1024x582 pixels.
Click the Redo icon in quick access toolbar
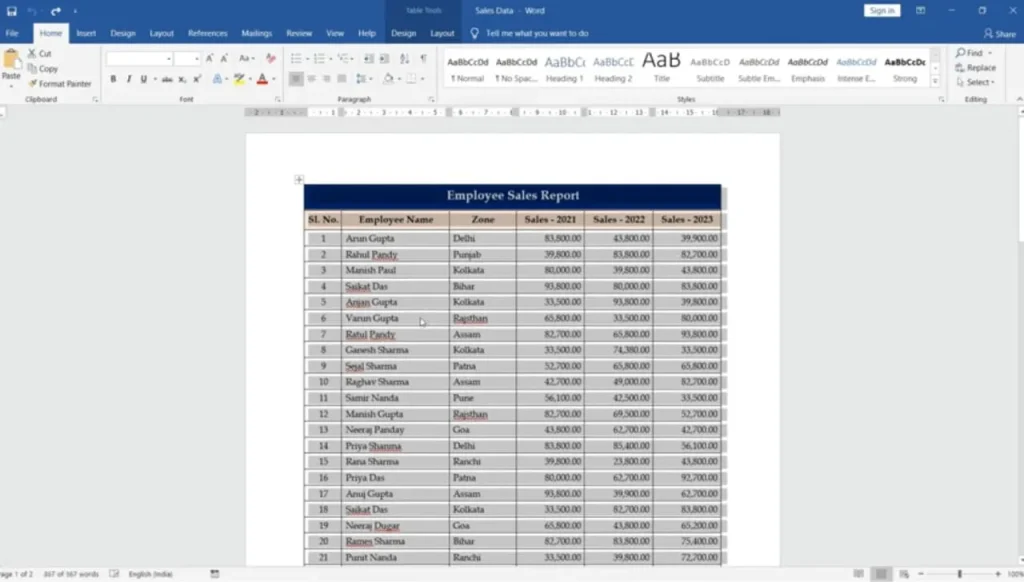pos(56,10)
